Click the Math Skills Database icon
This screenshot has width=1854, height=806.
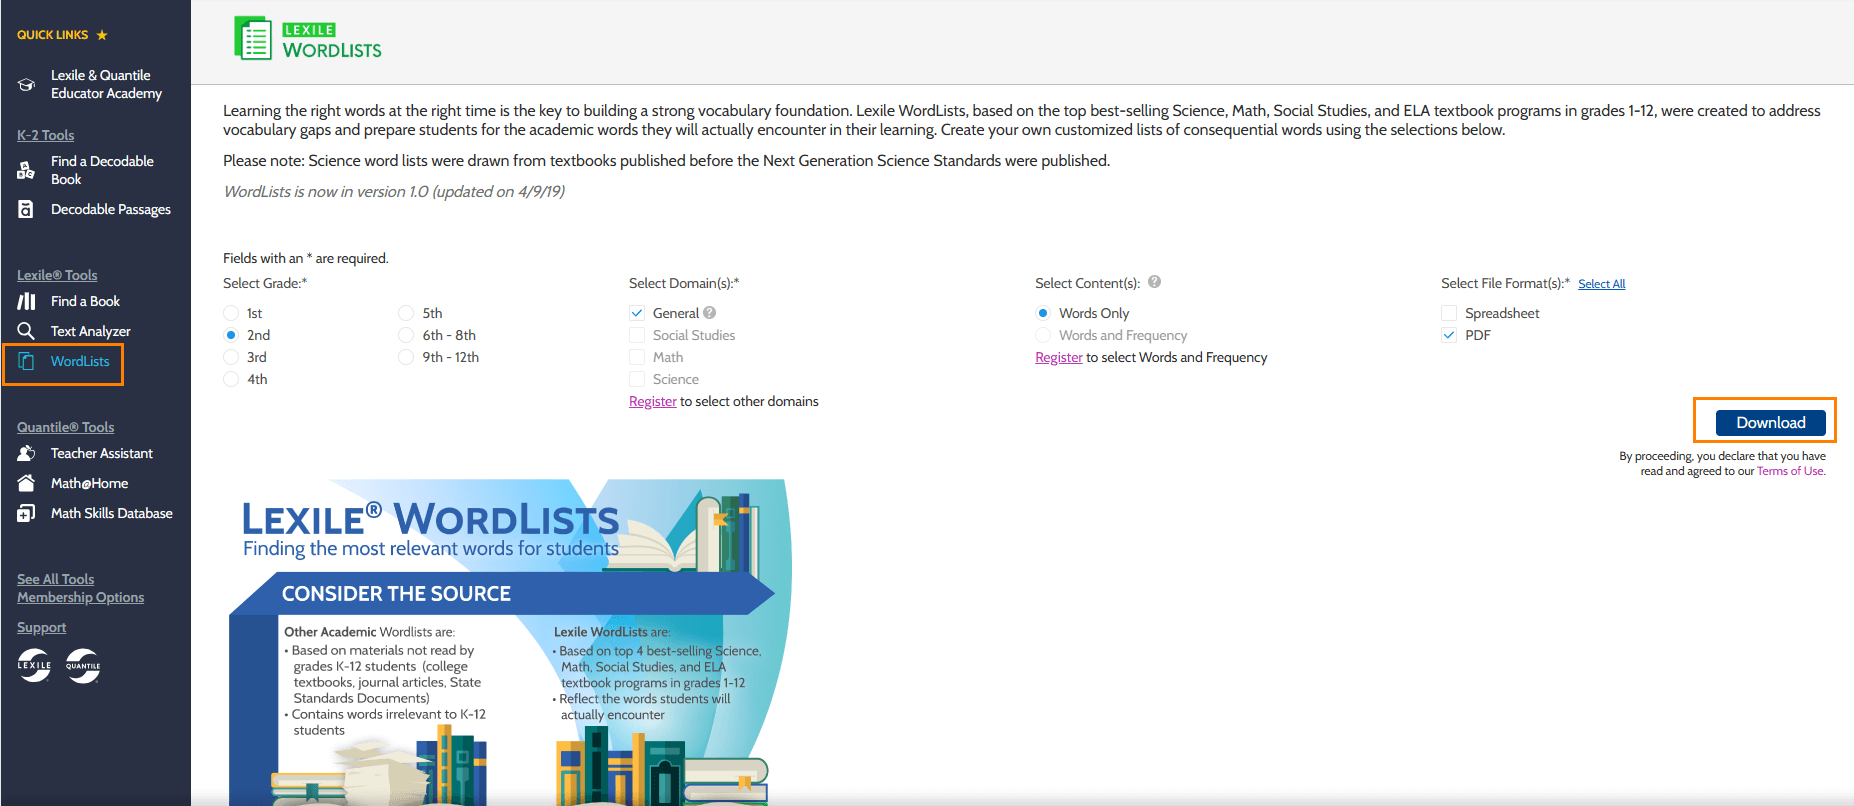(27, 513)
